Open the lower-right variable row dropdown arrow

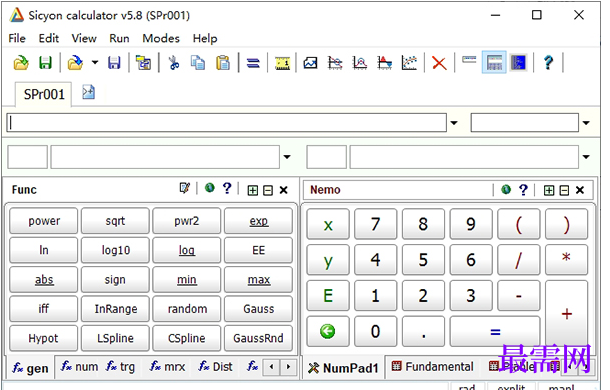click(586, 157)
